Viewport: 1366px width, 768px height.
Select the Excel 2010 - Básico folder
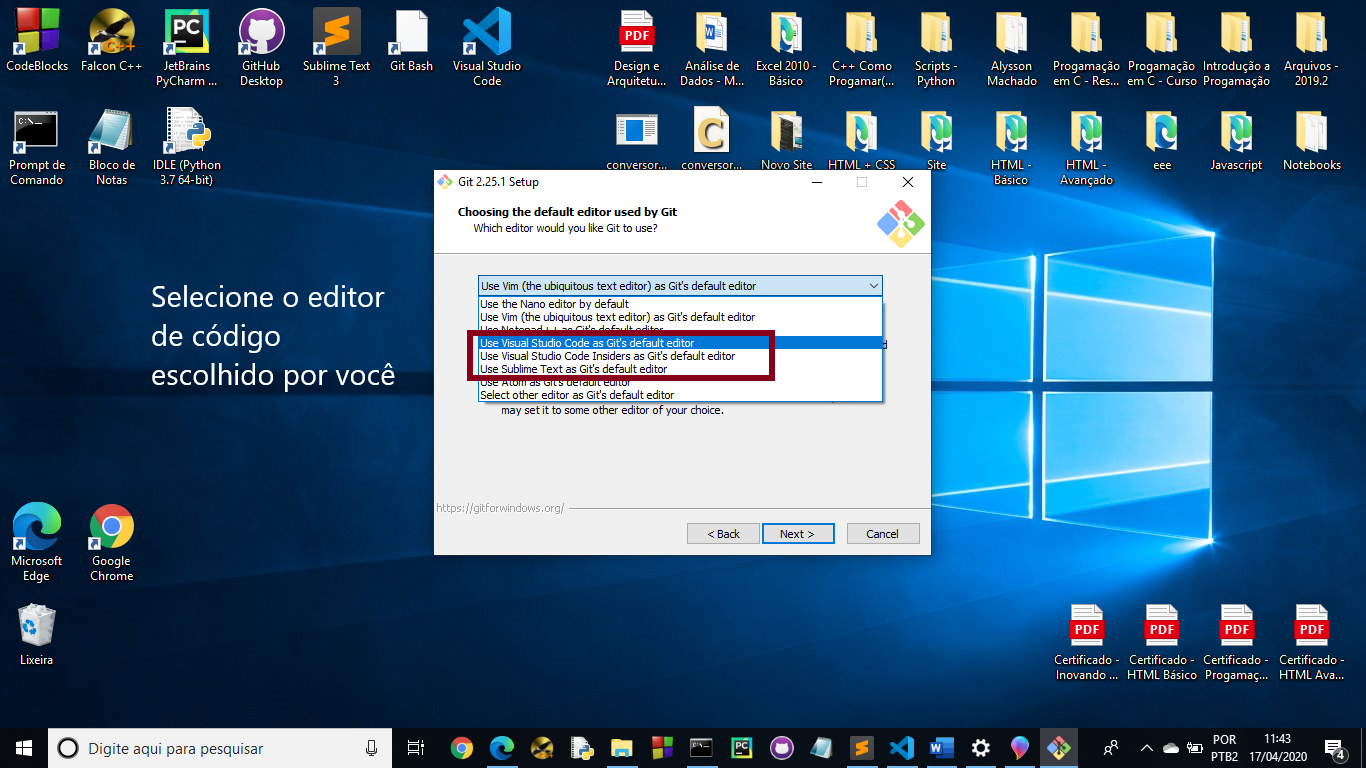[786, 47]
